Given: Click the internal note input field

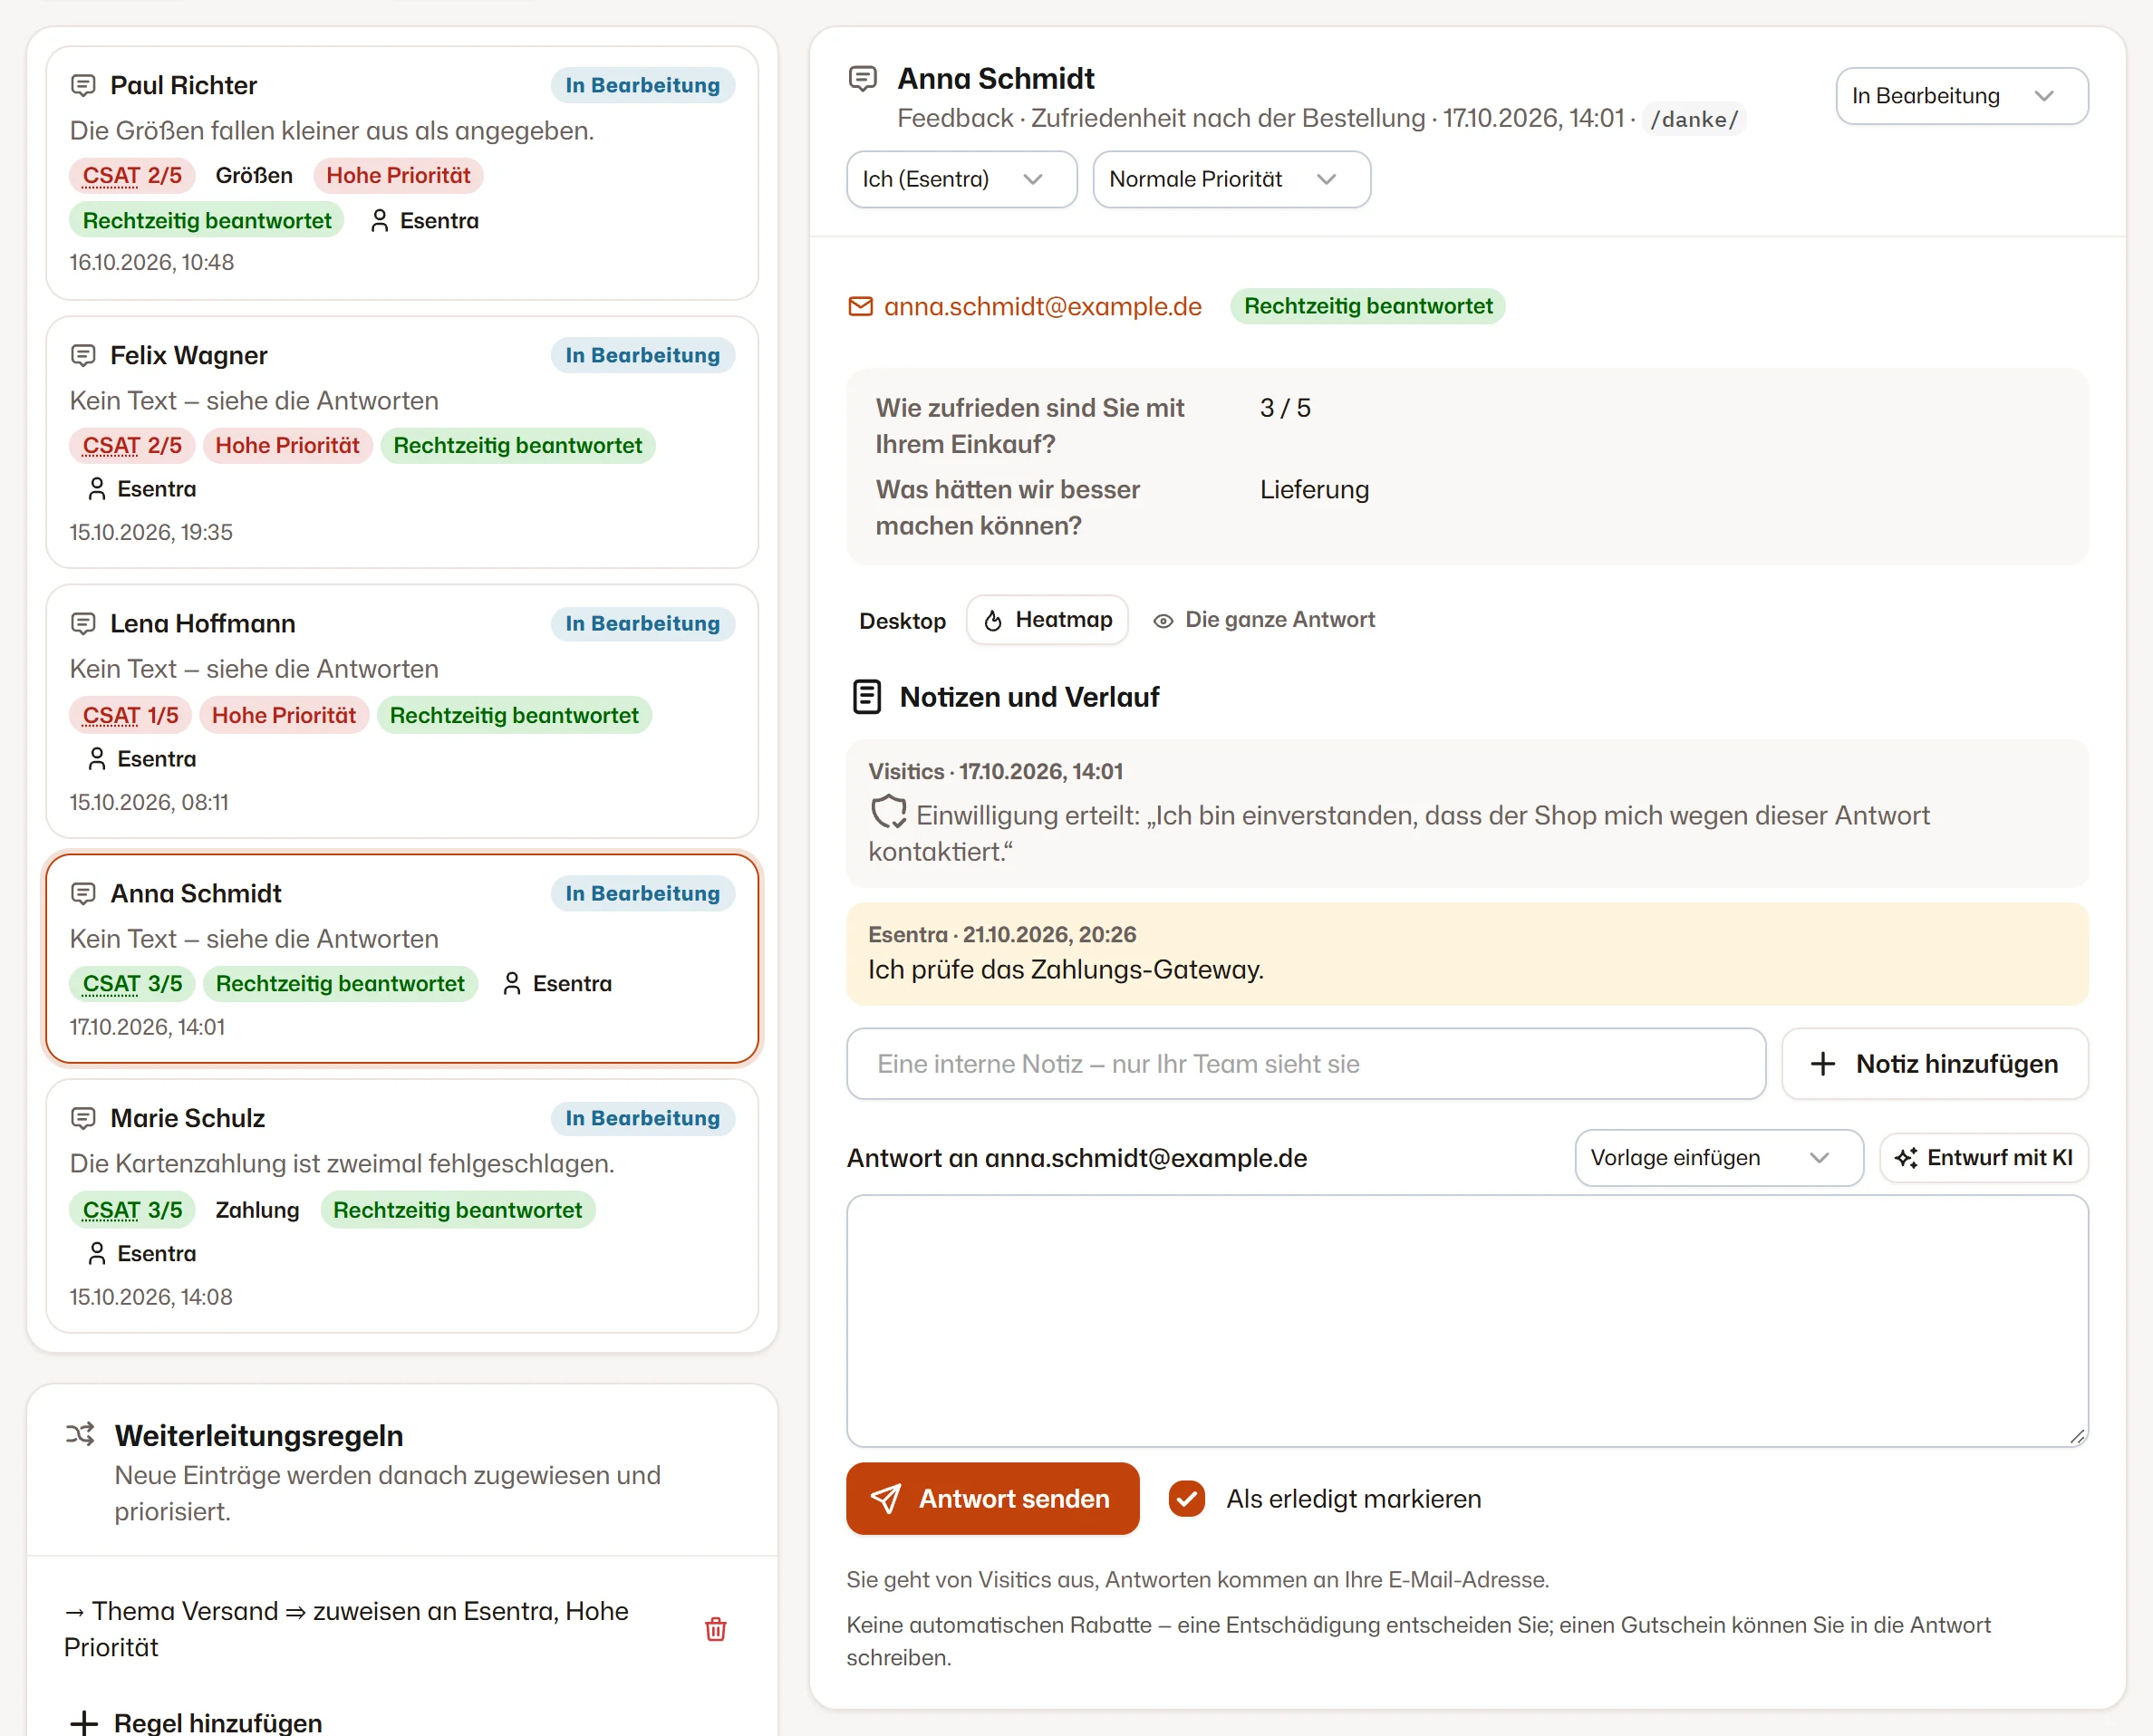Looking at the screenshot, I should 1306,1064.
